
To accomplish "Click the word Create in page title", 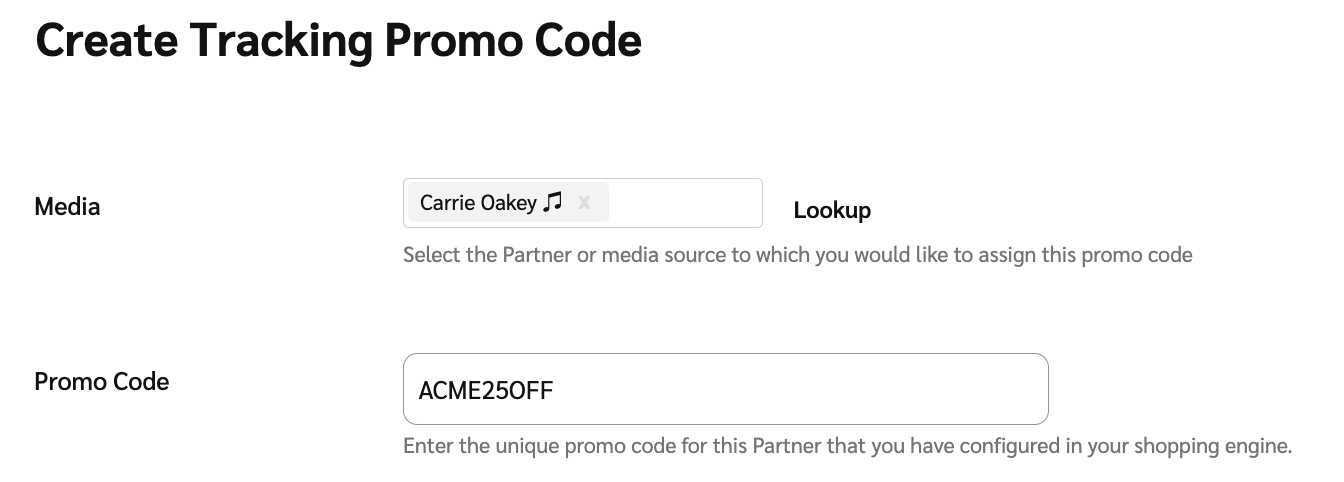I will (x=105, y=41).
